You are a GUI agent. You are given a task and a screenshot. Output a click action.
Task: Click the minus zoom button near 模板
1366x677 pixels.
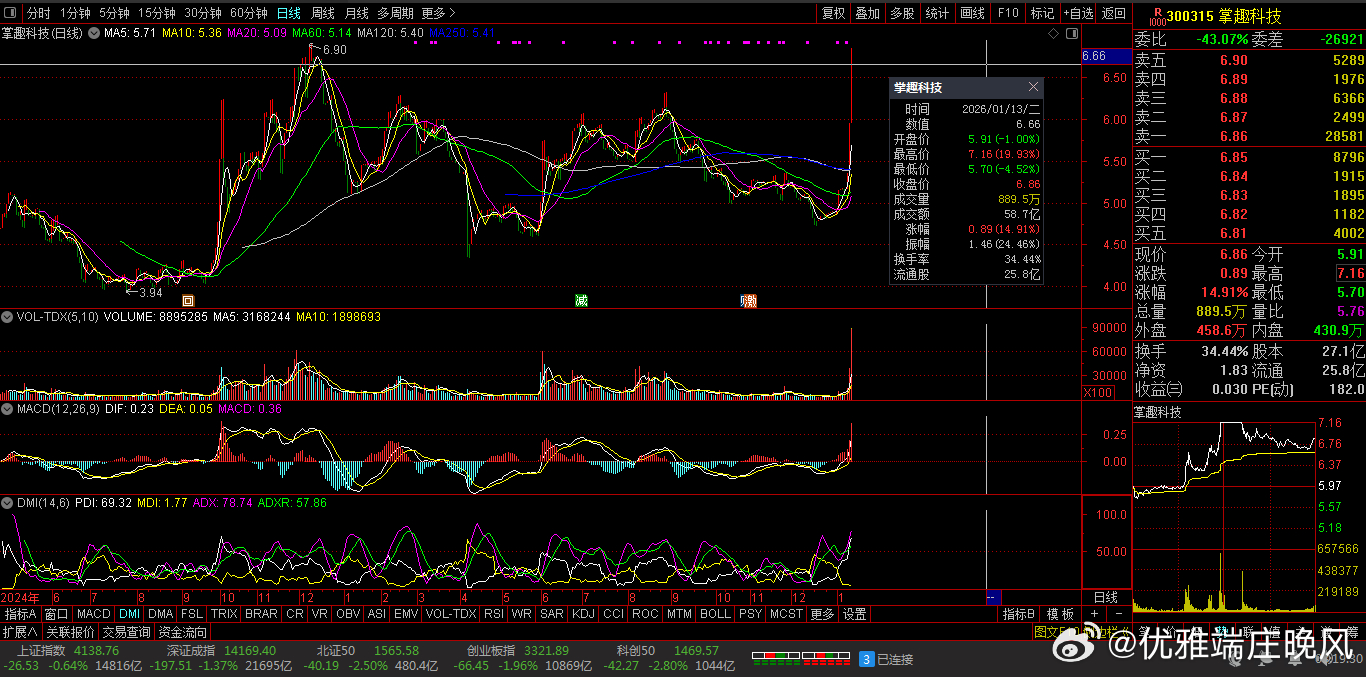pyautogui.click(x=1118, y=613)
